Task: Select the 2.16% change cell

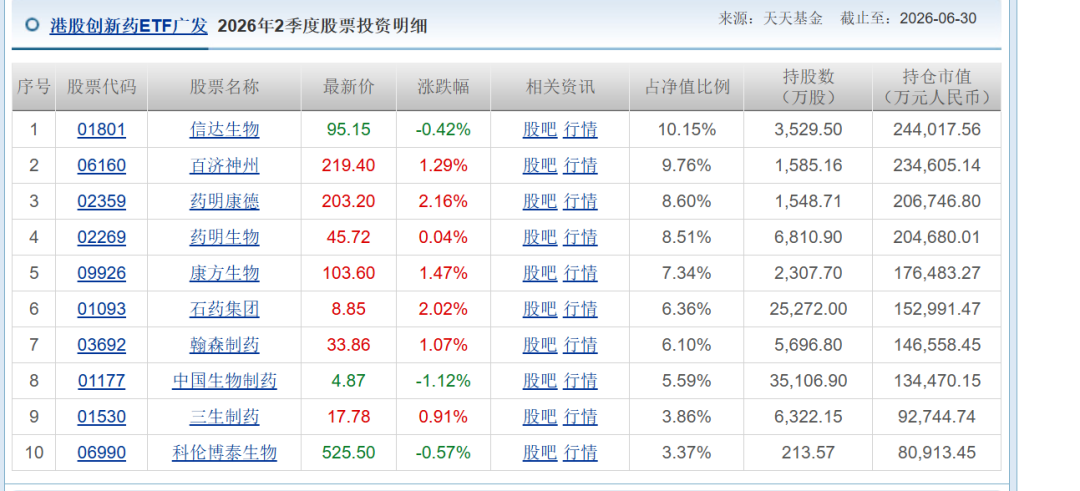Action: click(x=444, y=201)
